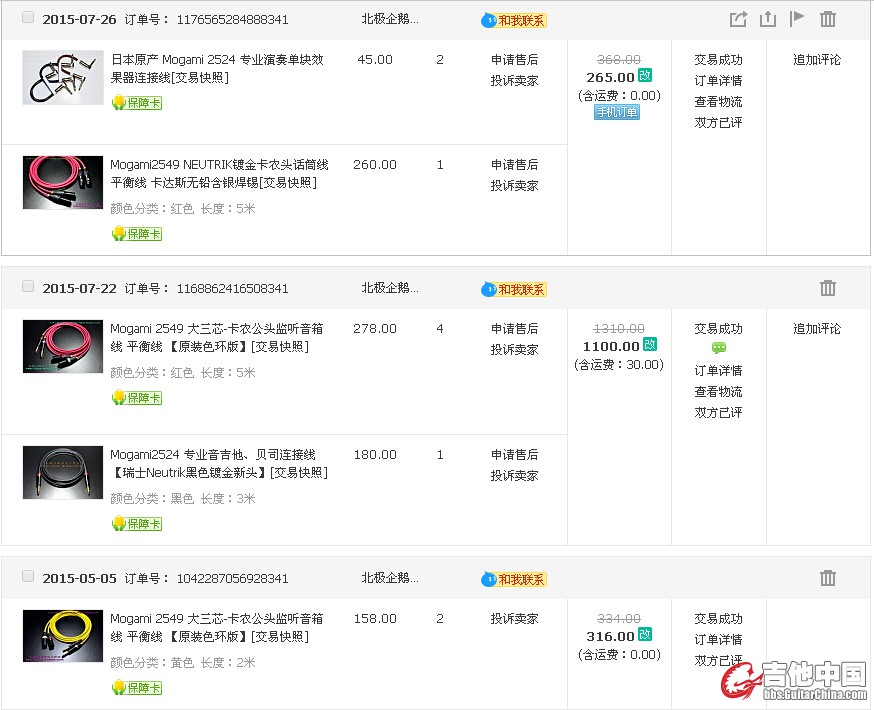Delete the 2015-07-26 order using the trash icon
874x710 pixels.
(828, 19)
